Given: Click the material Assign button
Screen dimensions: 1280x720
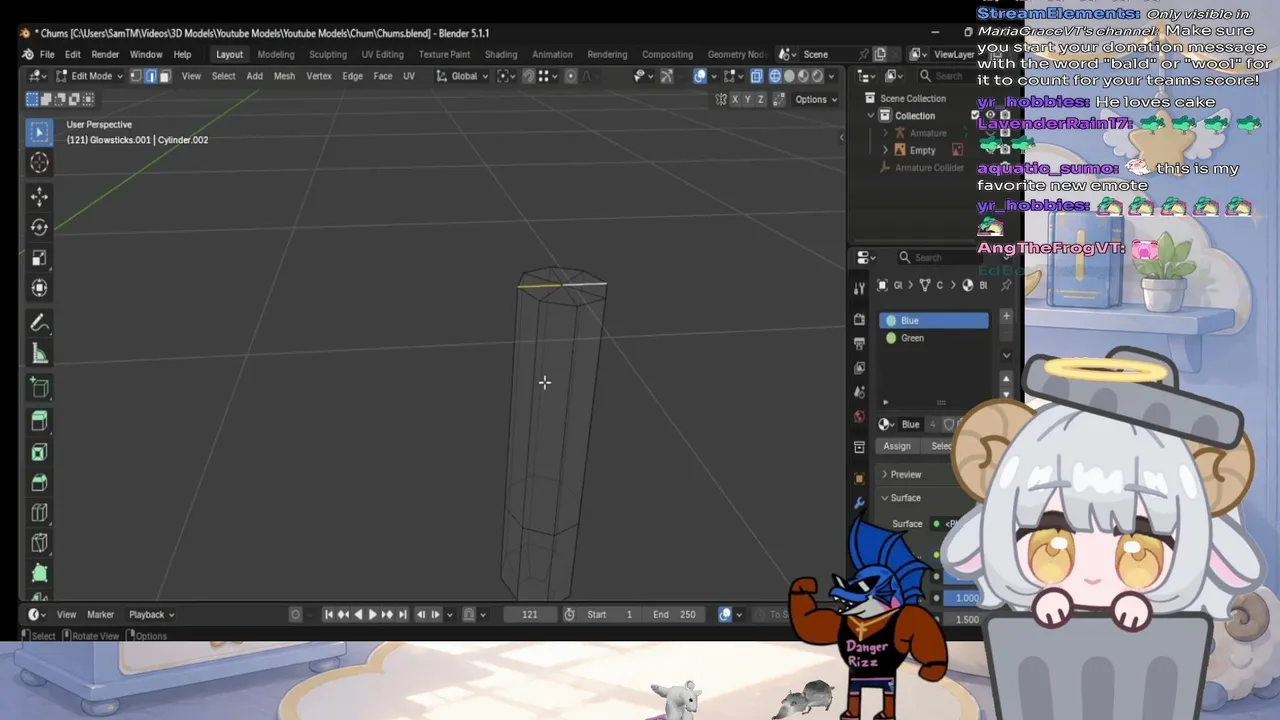Looking at the screenshot, I should pyautogui.click(x=897, y=446).
